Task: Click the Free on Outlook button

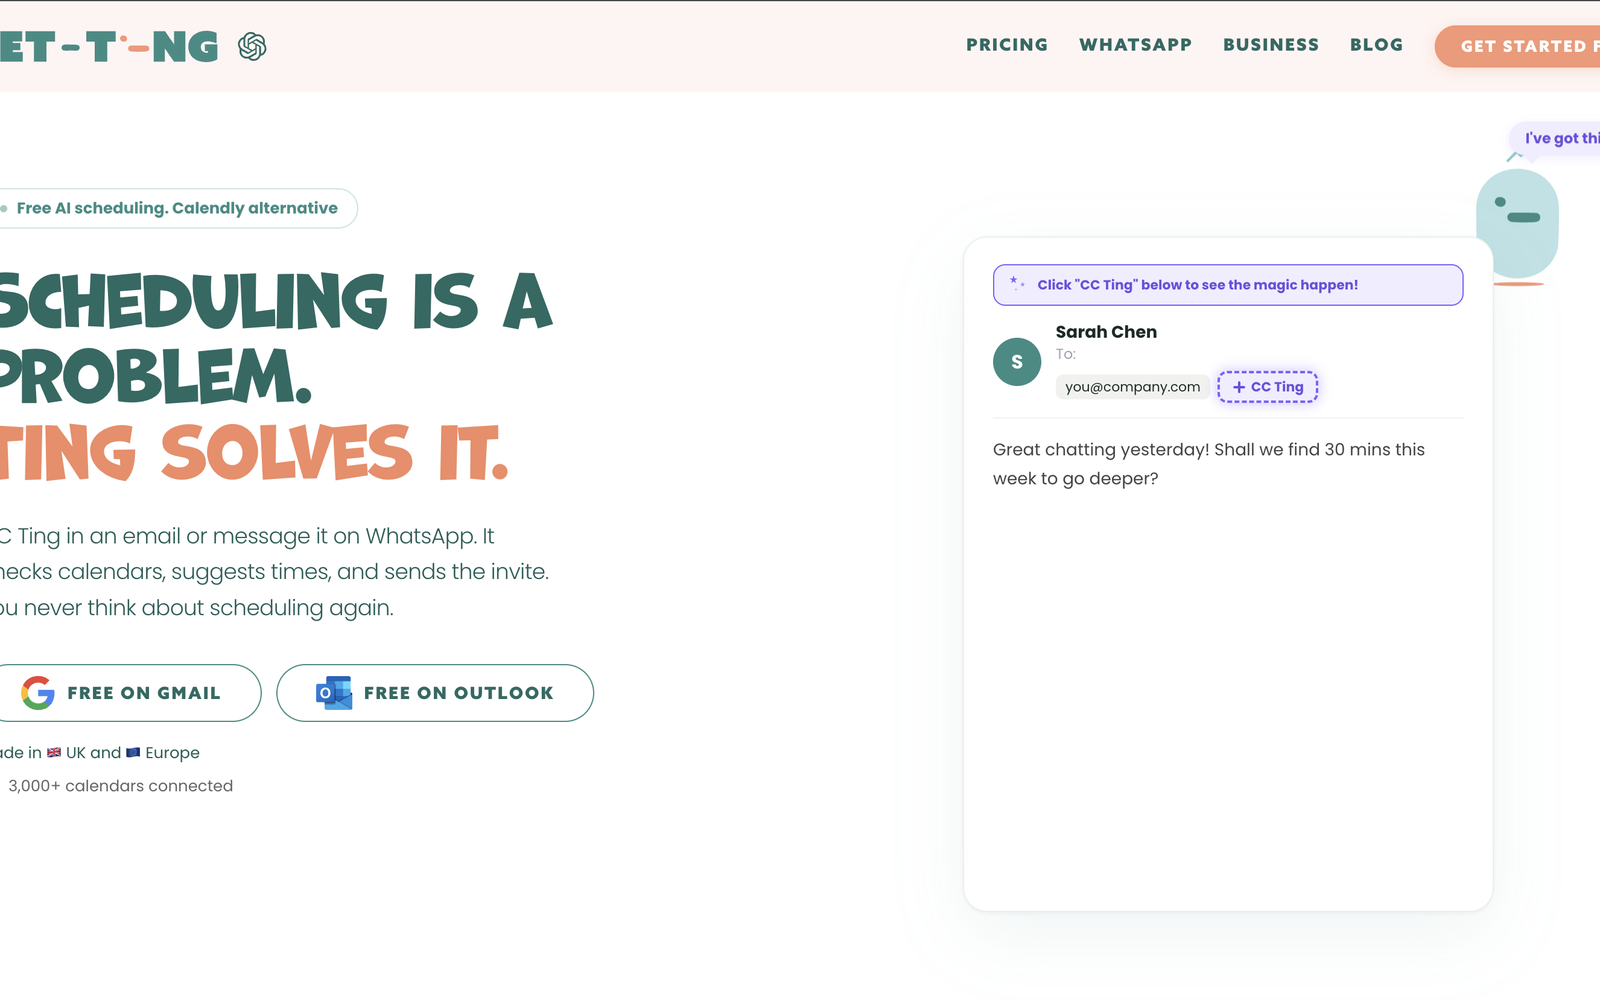Action: point(435,693)
